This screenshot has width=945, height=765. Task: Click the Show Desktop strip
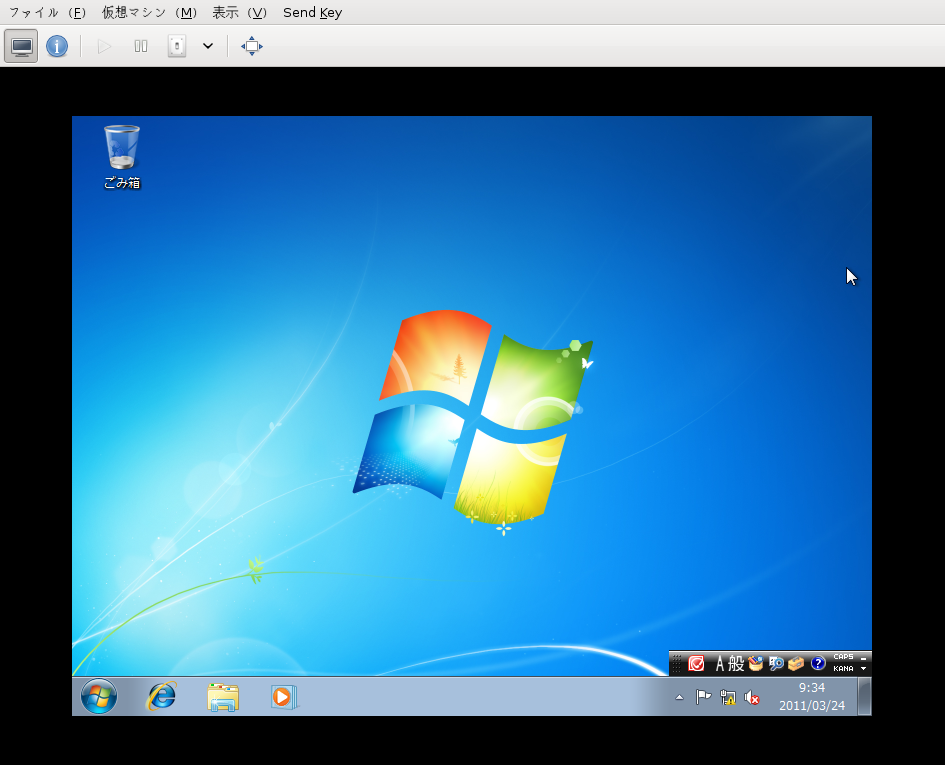864,696
